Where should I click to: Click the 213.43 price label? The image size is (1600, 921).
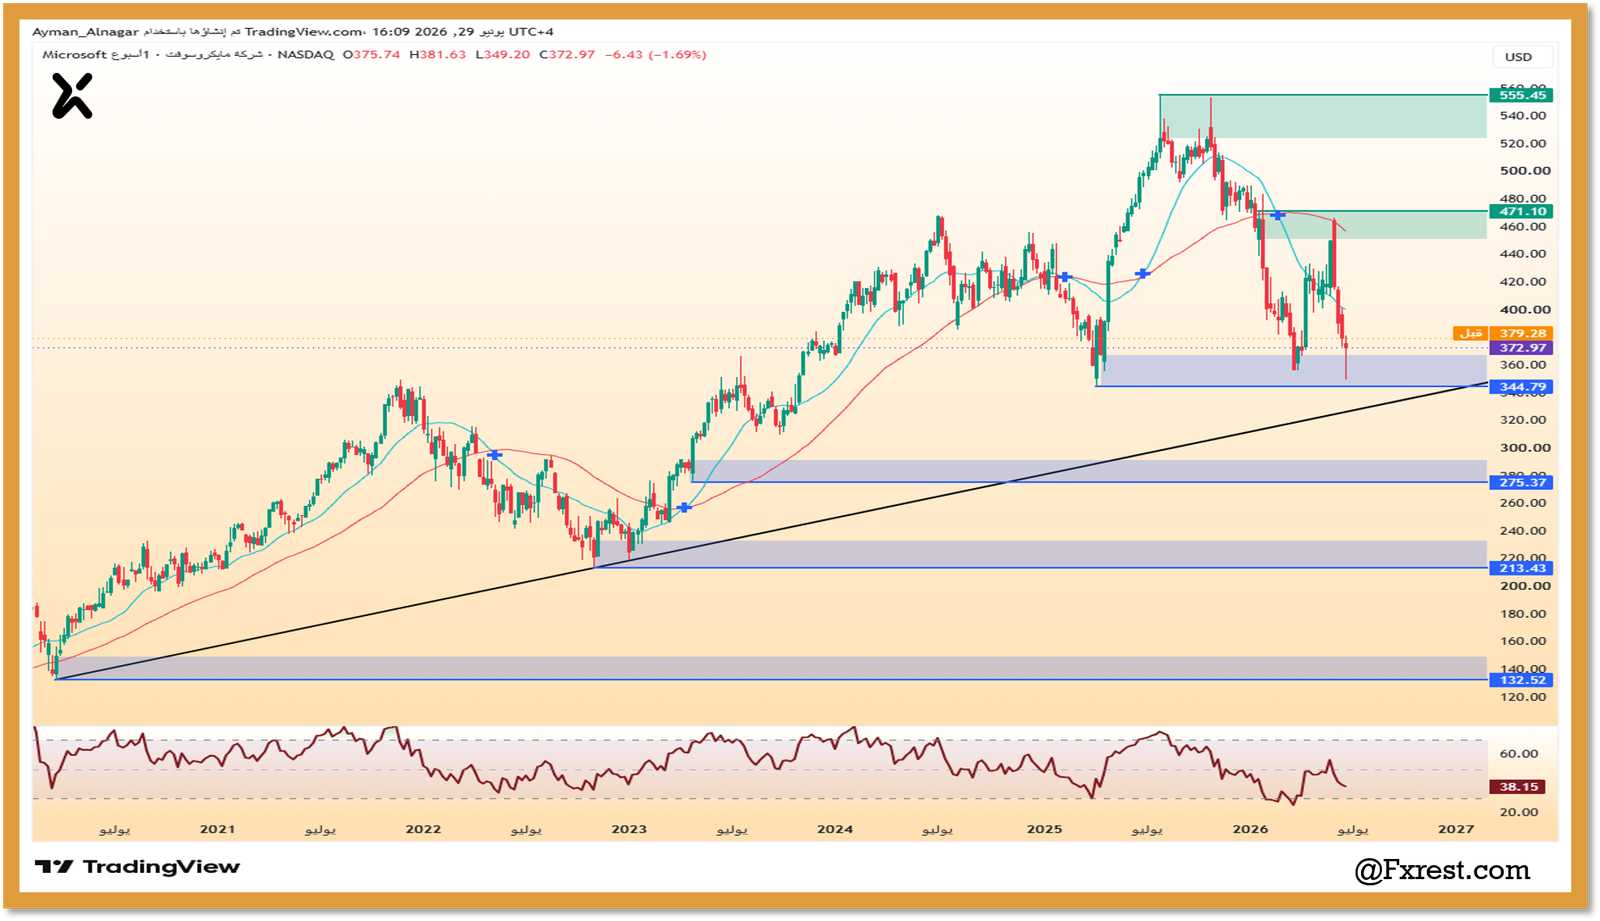point(1522,568)
